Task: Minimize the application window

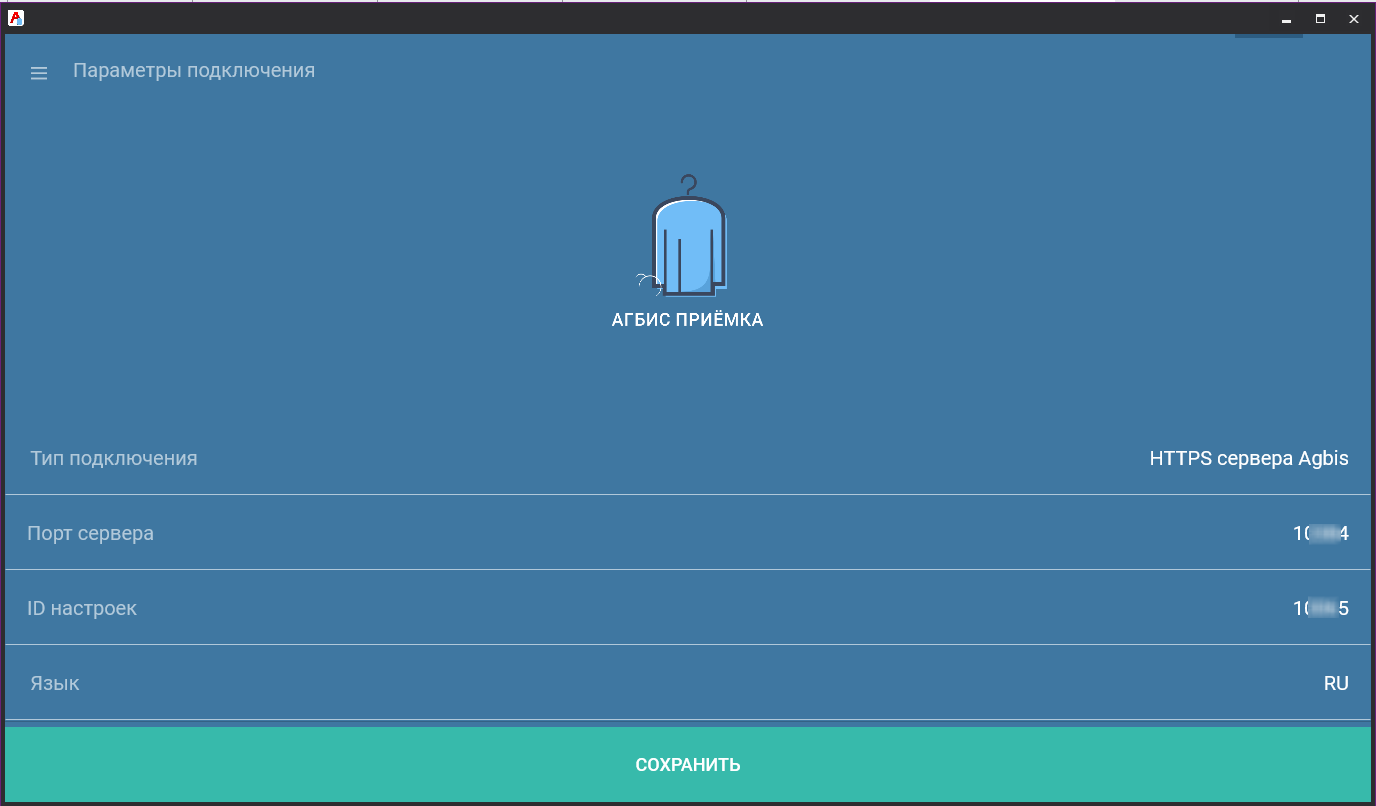Action: [1287, 19]
